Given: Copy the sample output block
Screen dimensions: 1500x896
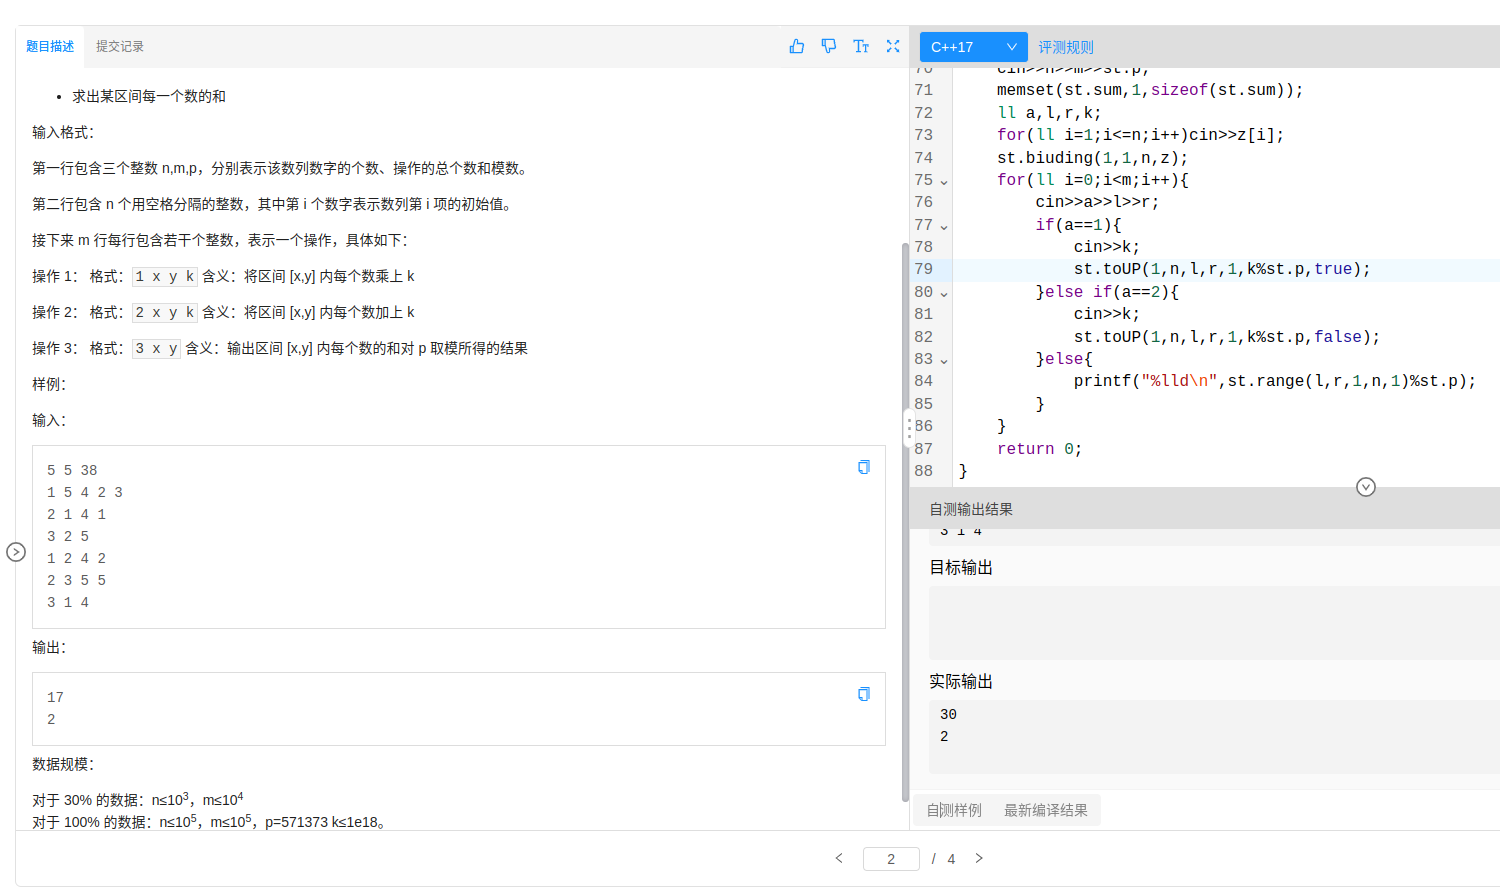Looking at the screenshot, I should (x=864, y=694).
